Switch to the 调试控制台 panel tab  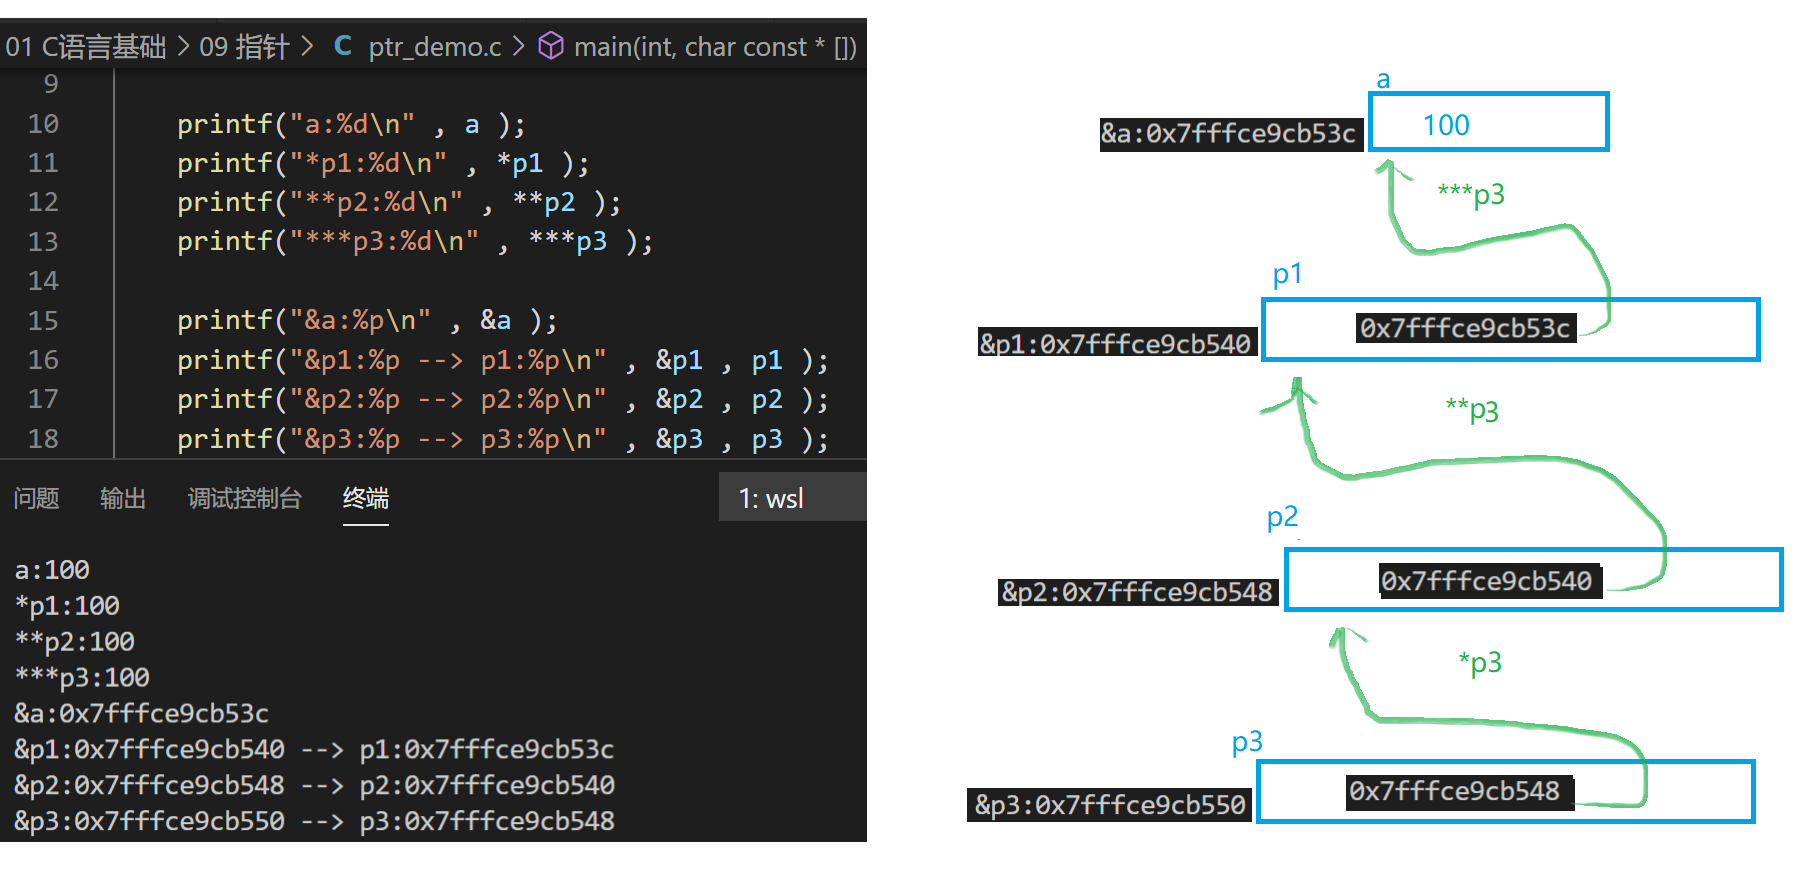pos(245,498)
